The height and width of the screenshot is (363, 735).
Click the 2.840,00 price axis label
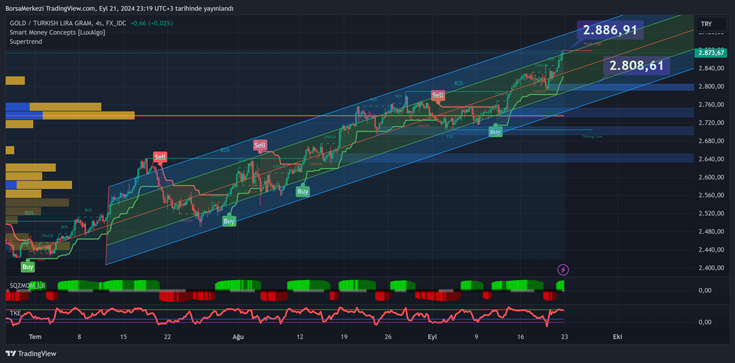(710, 68)
